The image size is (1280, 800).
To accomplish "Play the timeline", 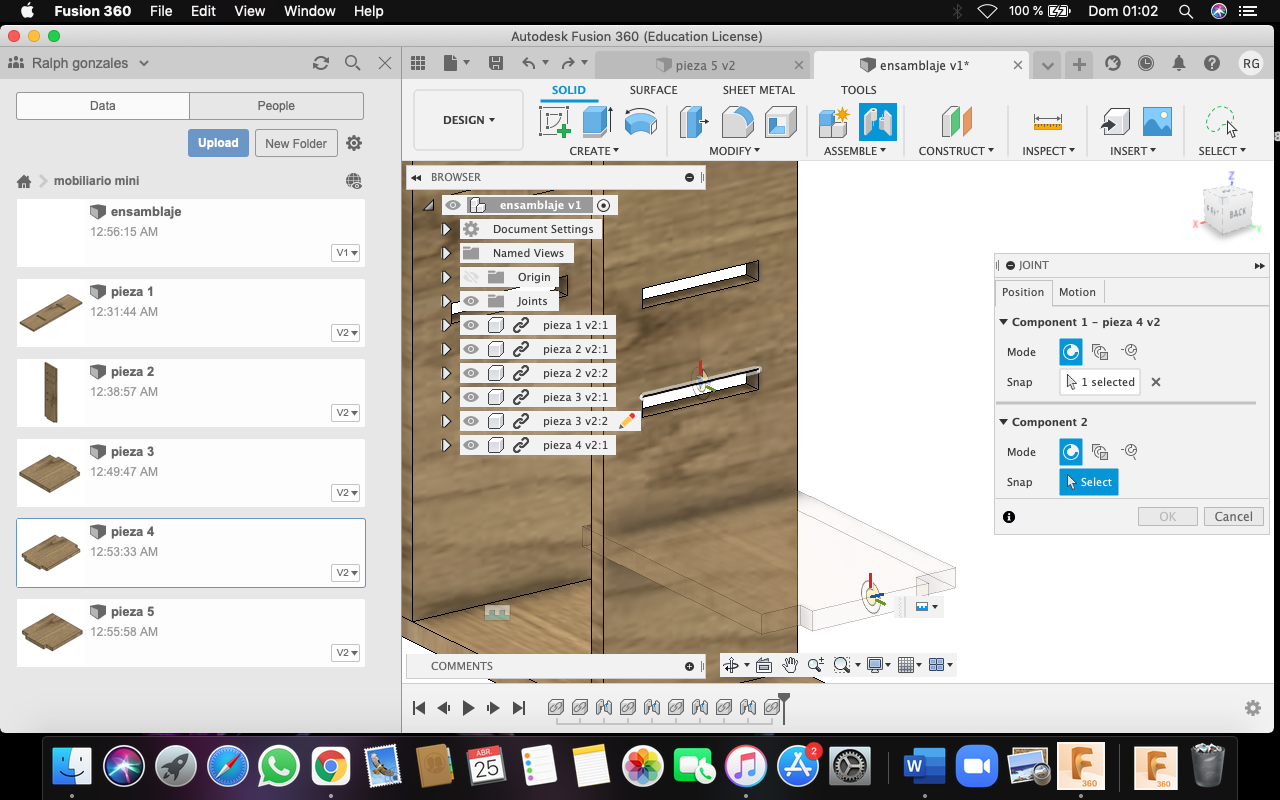I will click(x=468, y=708).
